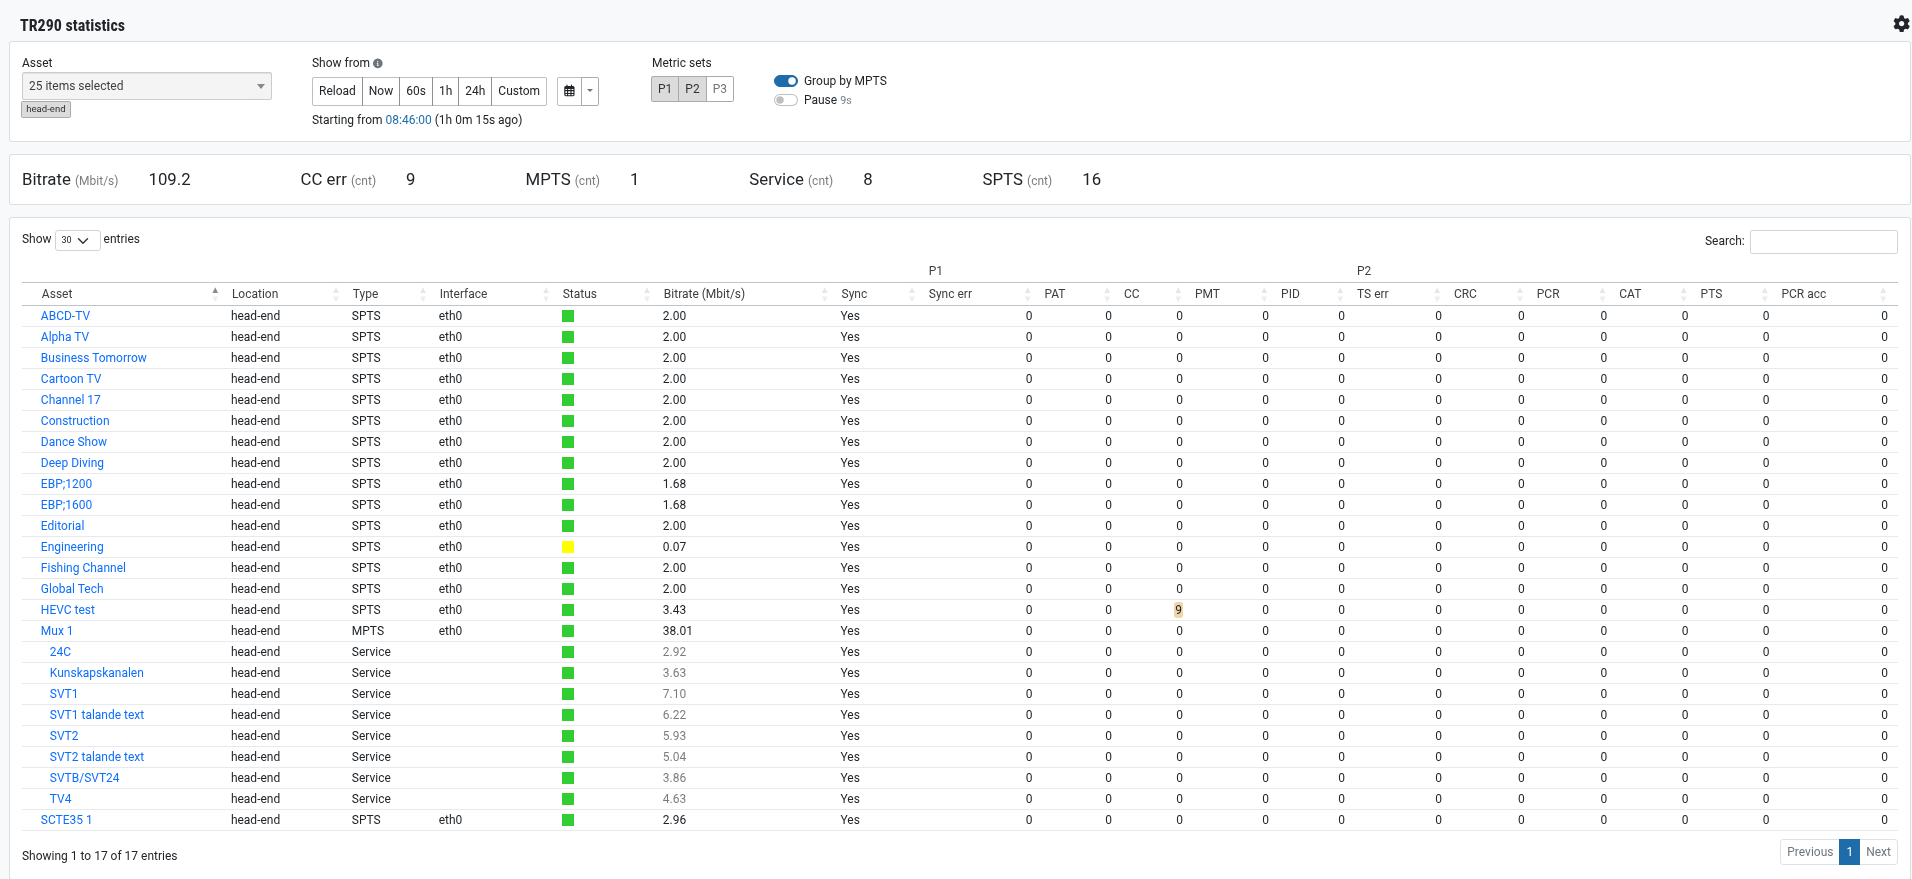Enable the Pause toggle
Screen dimensions: 1912x879
[x=786, y=100]
